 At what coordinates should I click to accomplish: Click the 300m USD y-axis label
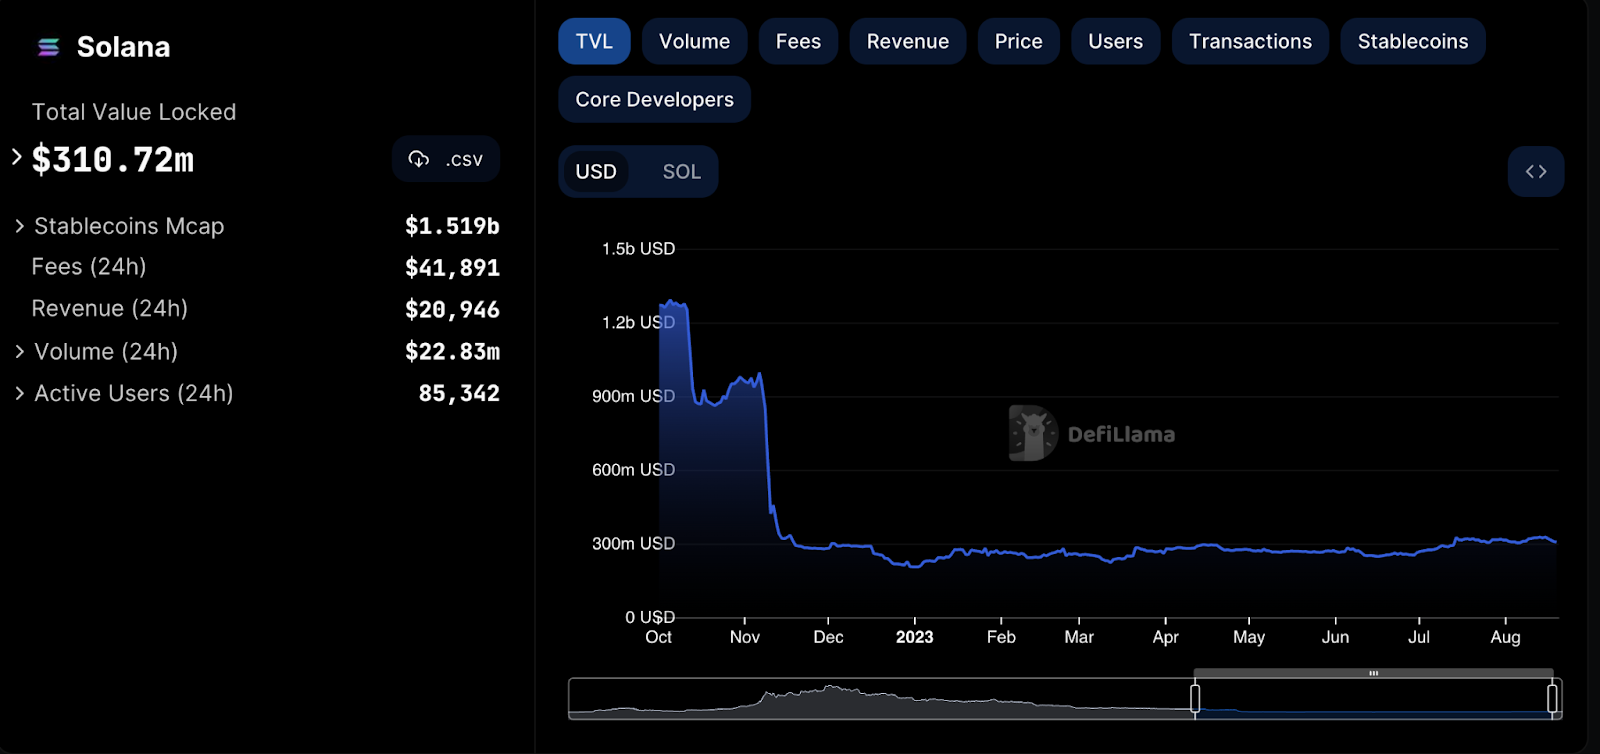coord(633,544)
